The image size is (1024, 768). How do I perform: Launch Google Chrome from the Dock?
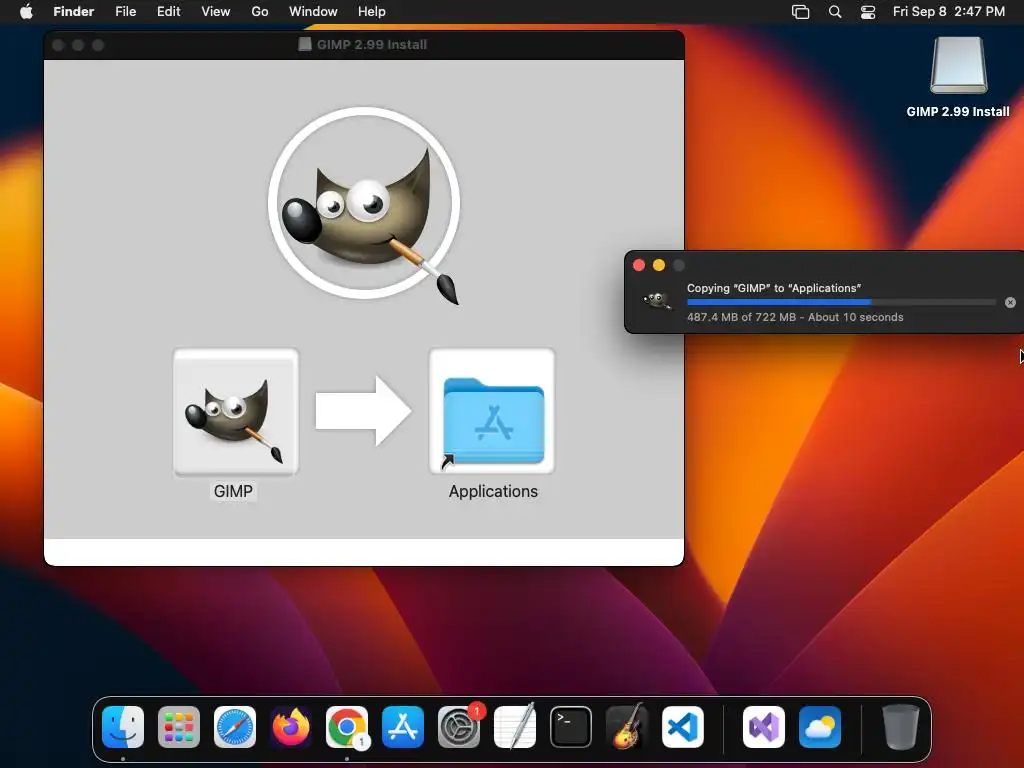347,727
